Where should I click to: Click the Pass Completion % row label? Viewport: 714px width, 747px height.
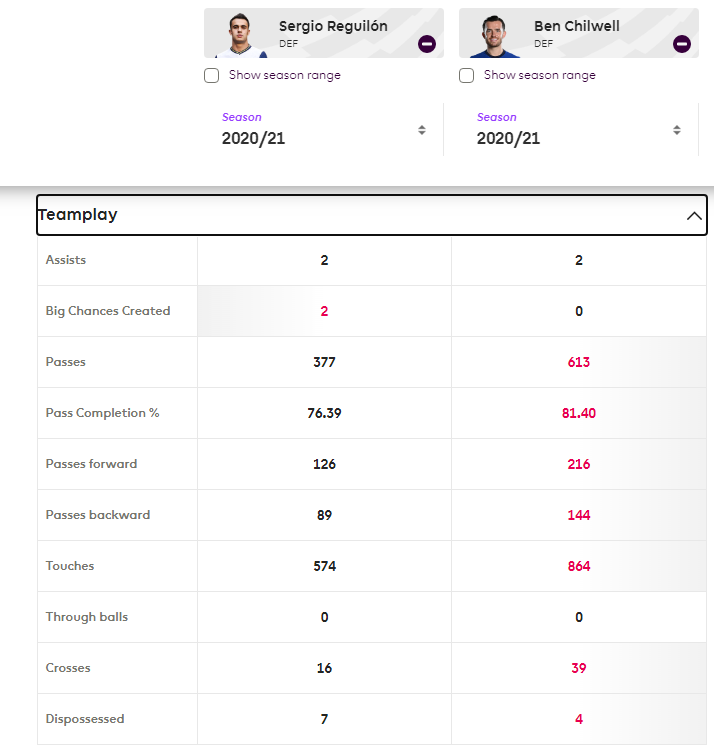click(x=102, y=413)
